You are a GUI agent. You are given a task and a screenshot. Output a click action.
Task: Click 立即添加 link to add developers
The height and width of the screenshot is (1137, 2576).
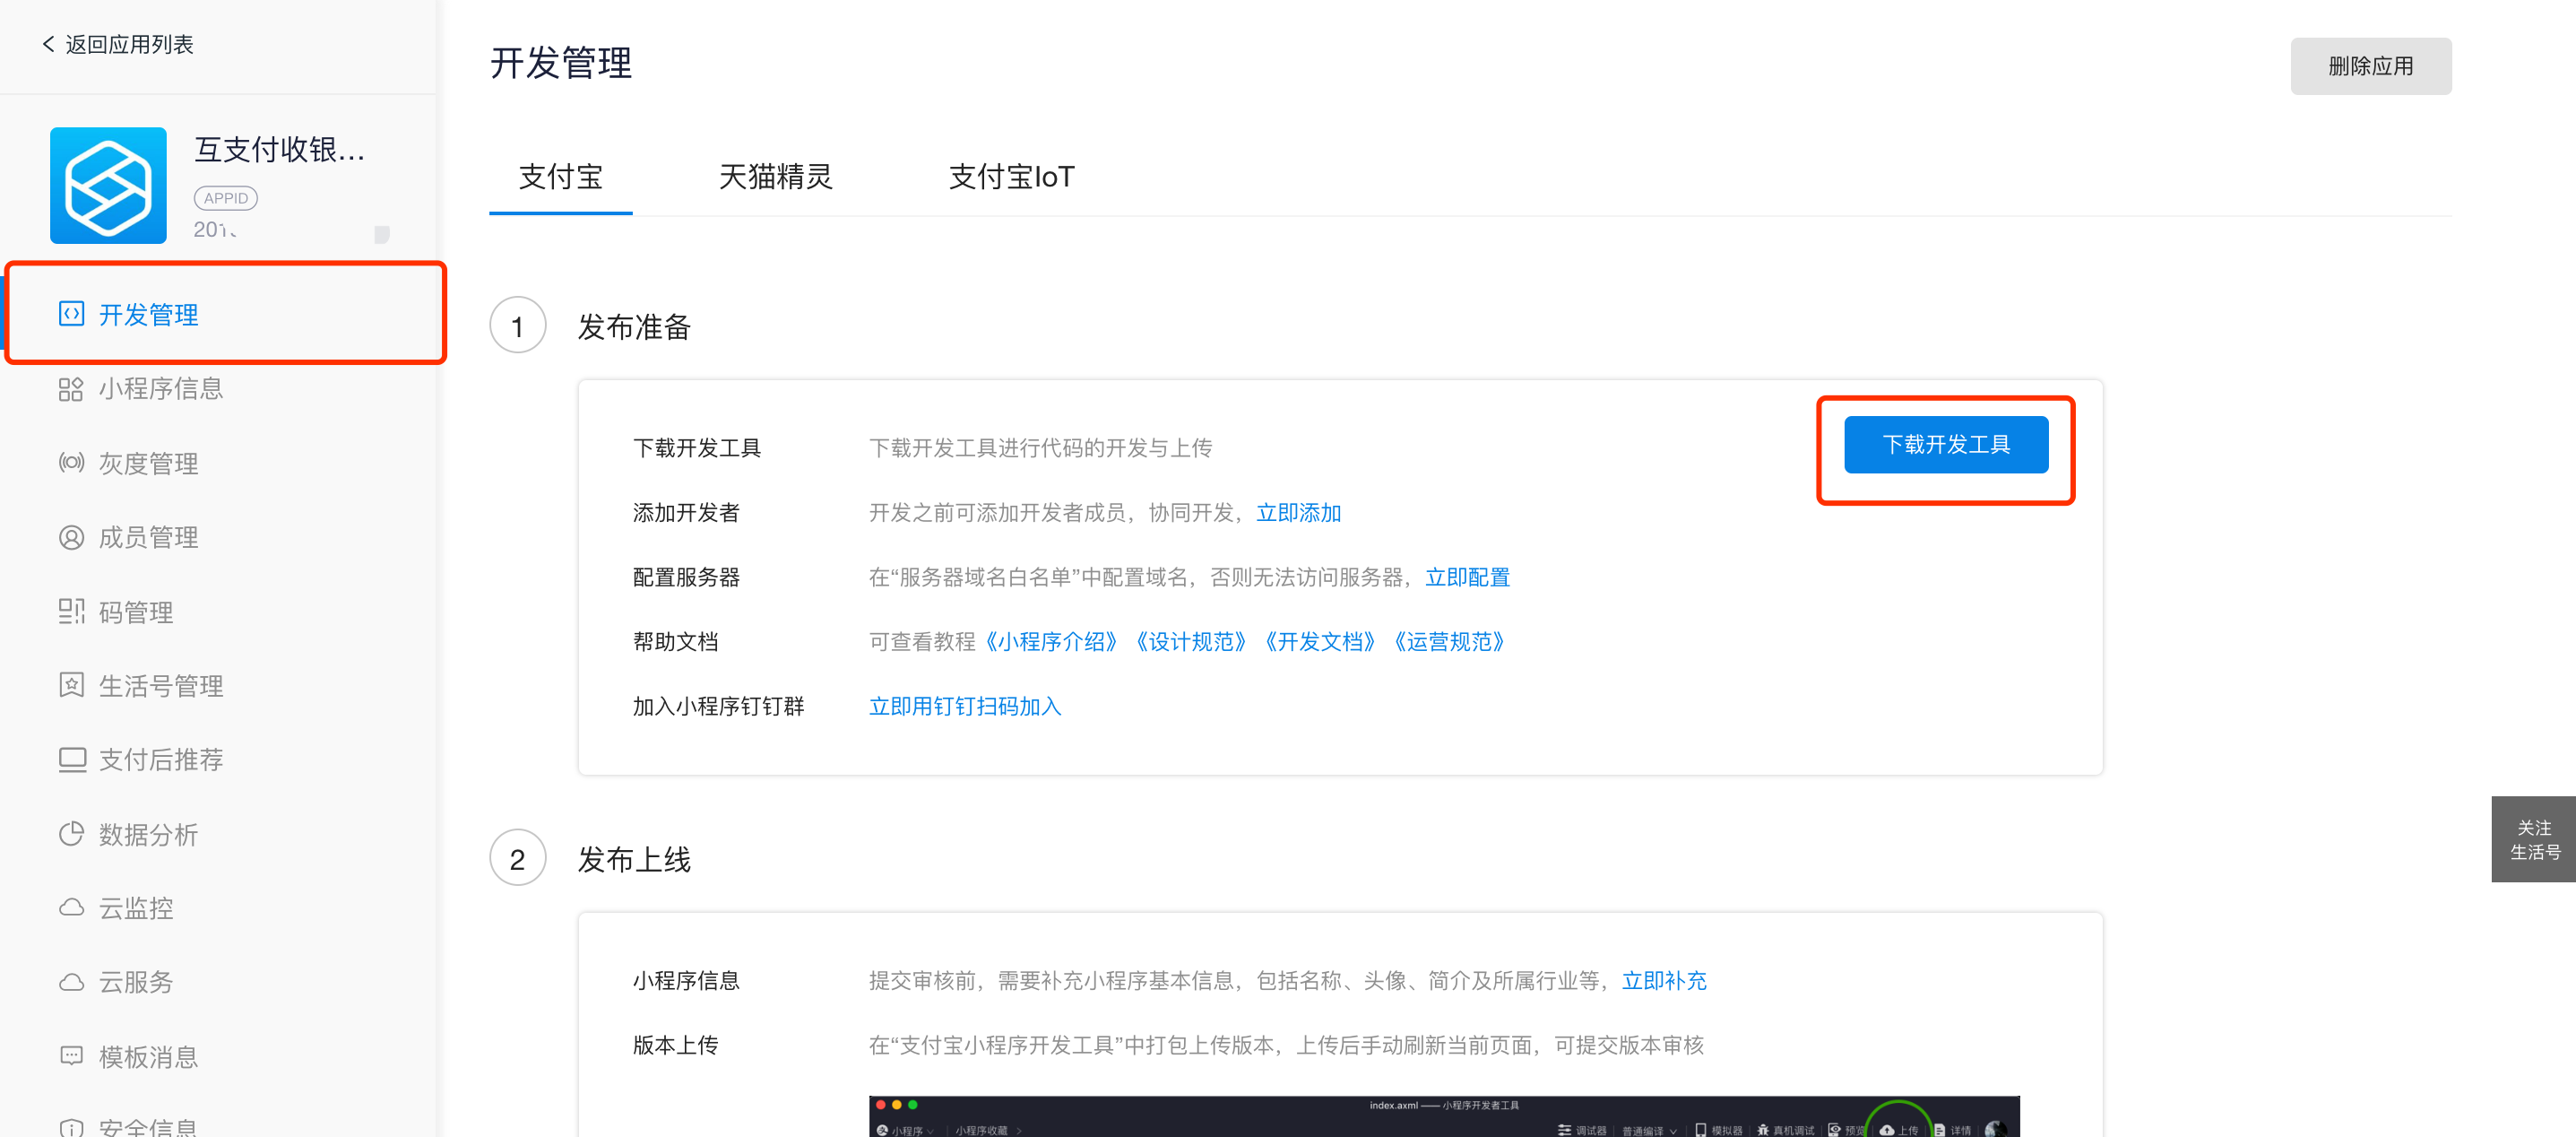[1298, 513]
